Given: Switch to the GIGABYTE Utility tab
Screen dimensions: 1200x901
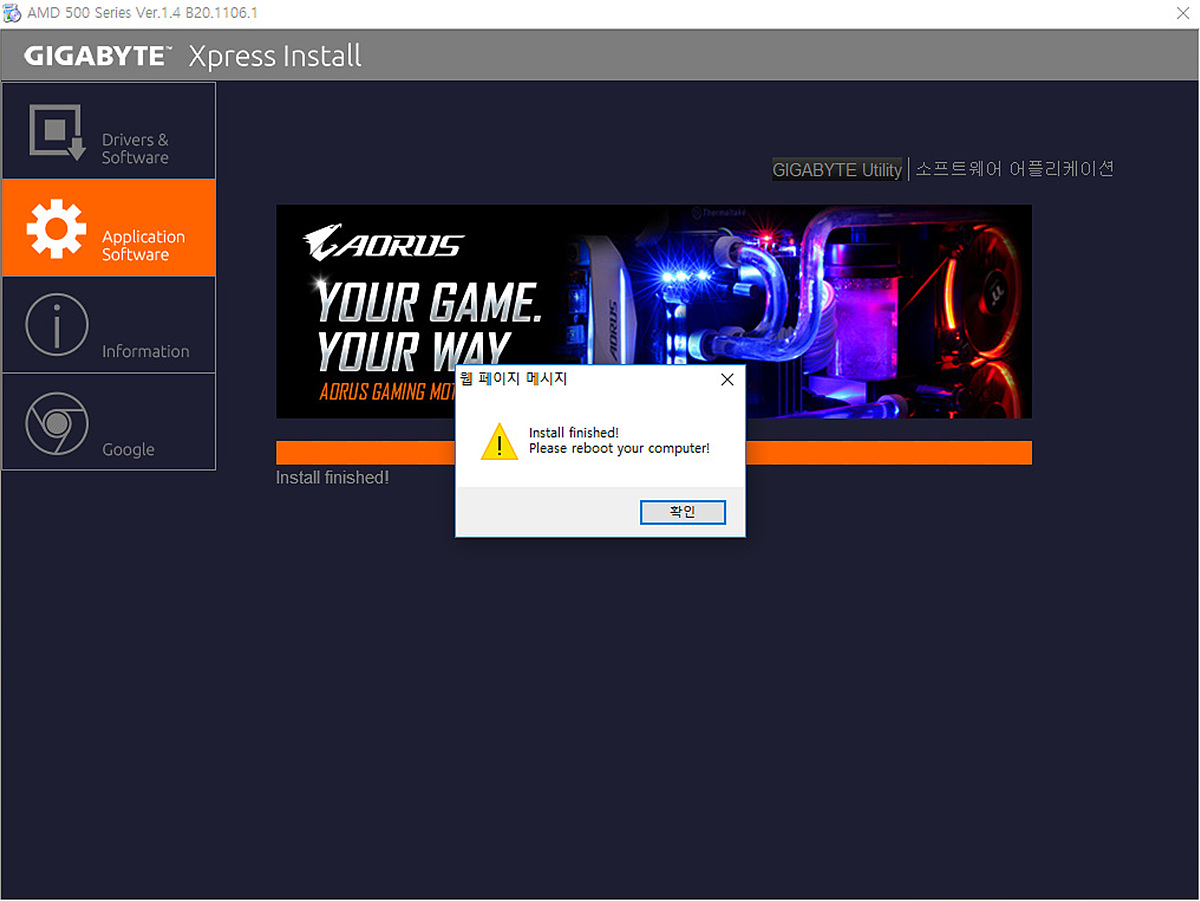Looking at the screenshot, I should 837,170.
